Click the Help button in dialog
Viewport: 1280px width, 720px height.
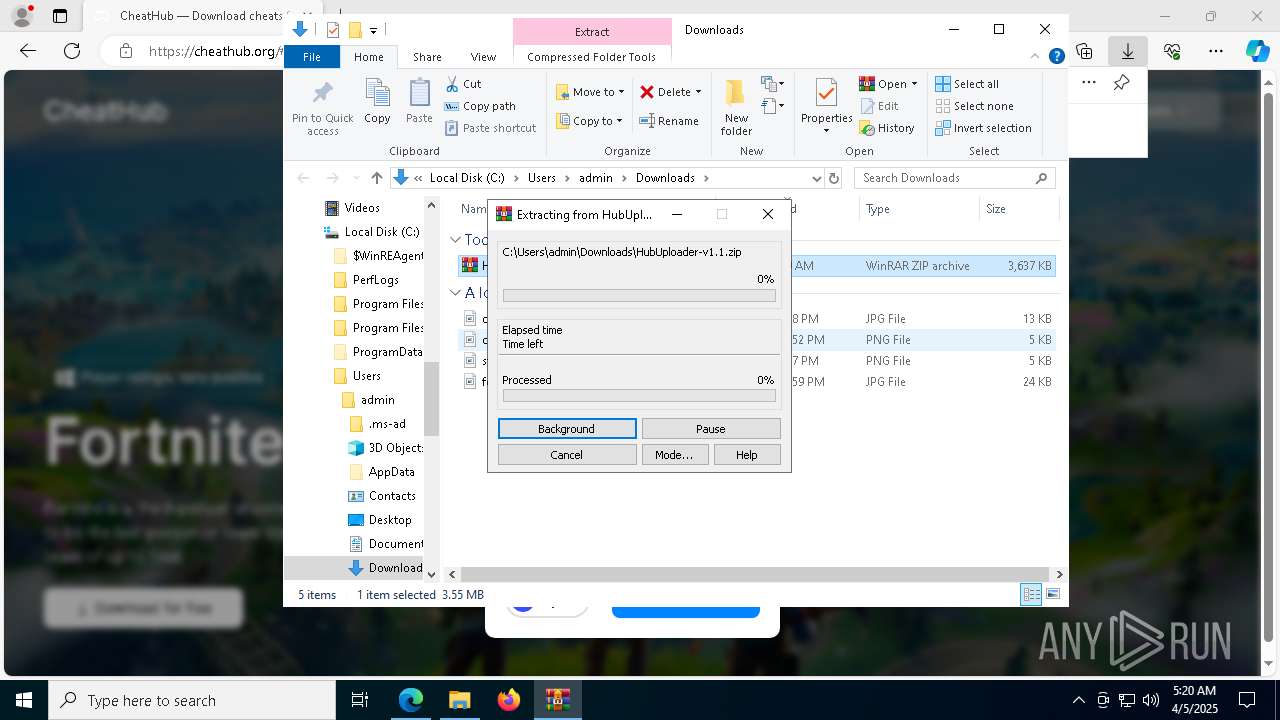click(747, 454)
